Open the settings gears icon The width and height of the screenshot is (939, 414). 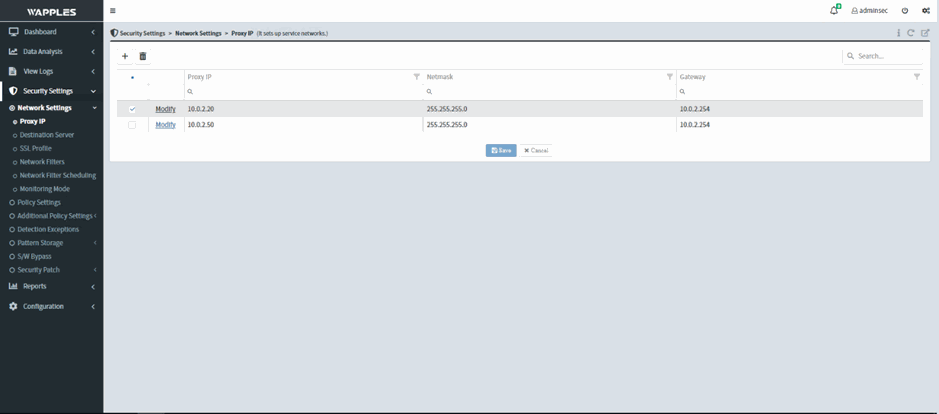925,11
